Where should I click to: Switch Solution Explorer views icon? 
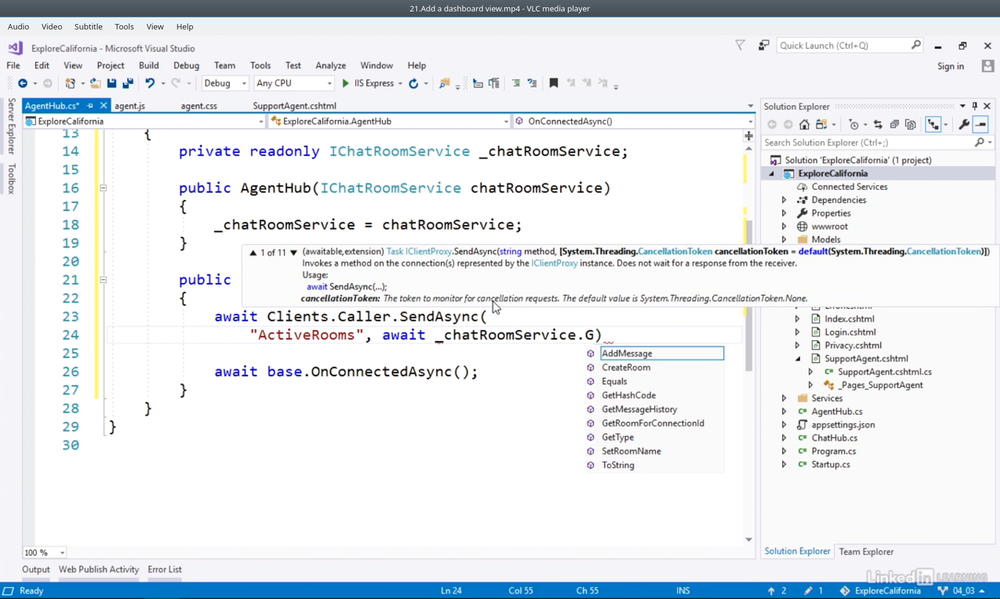coord(821,125)
